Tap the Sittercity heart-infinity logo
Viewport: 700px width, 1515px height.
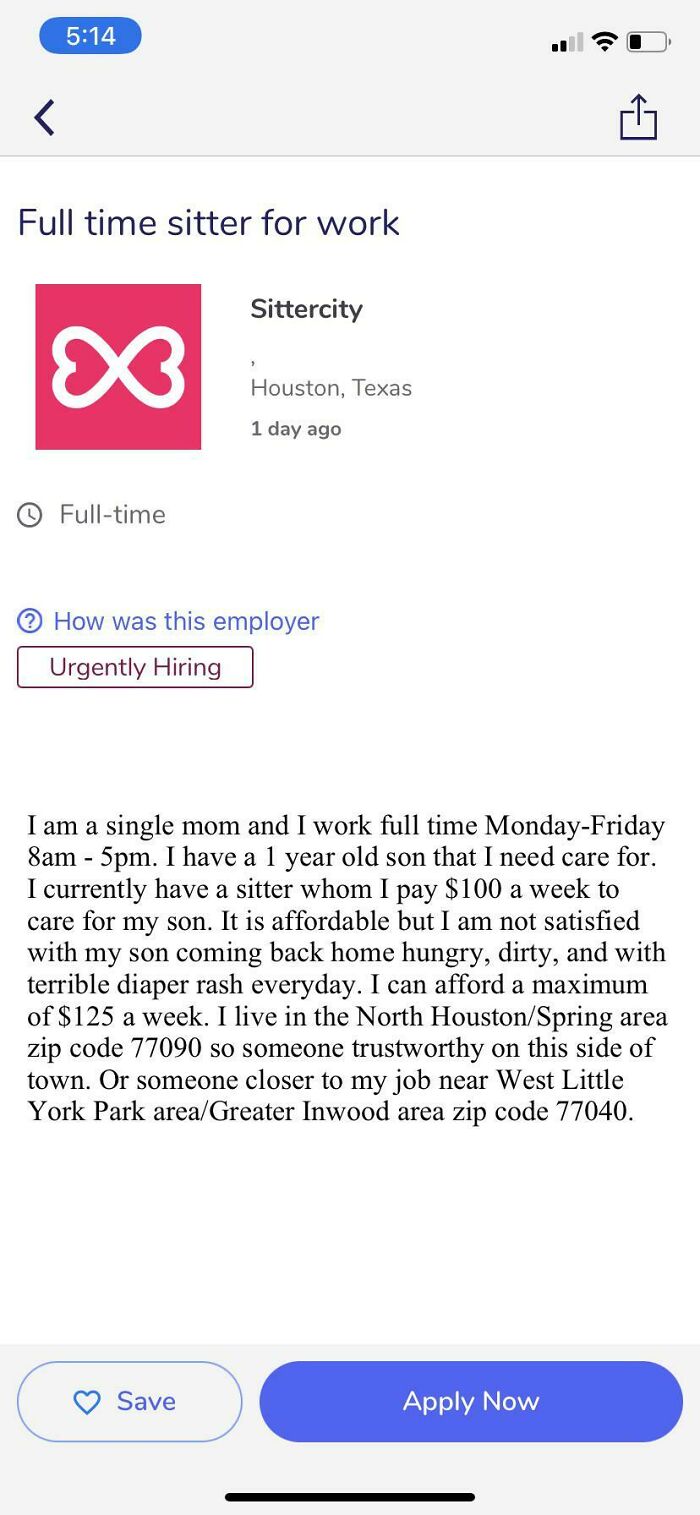click(117, 366)
